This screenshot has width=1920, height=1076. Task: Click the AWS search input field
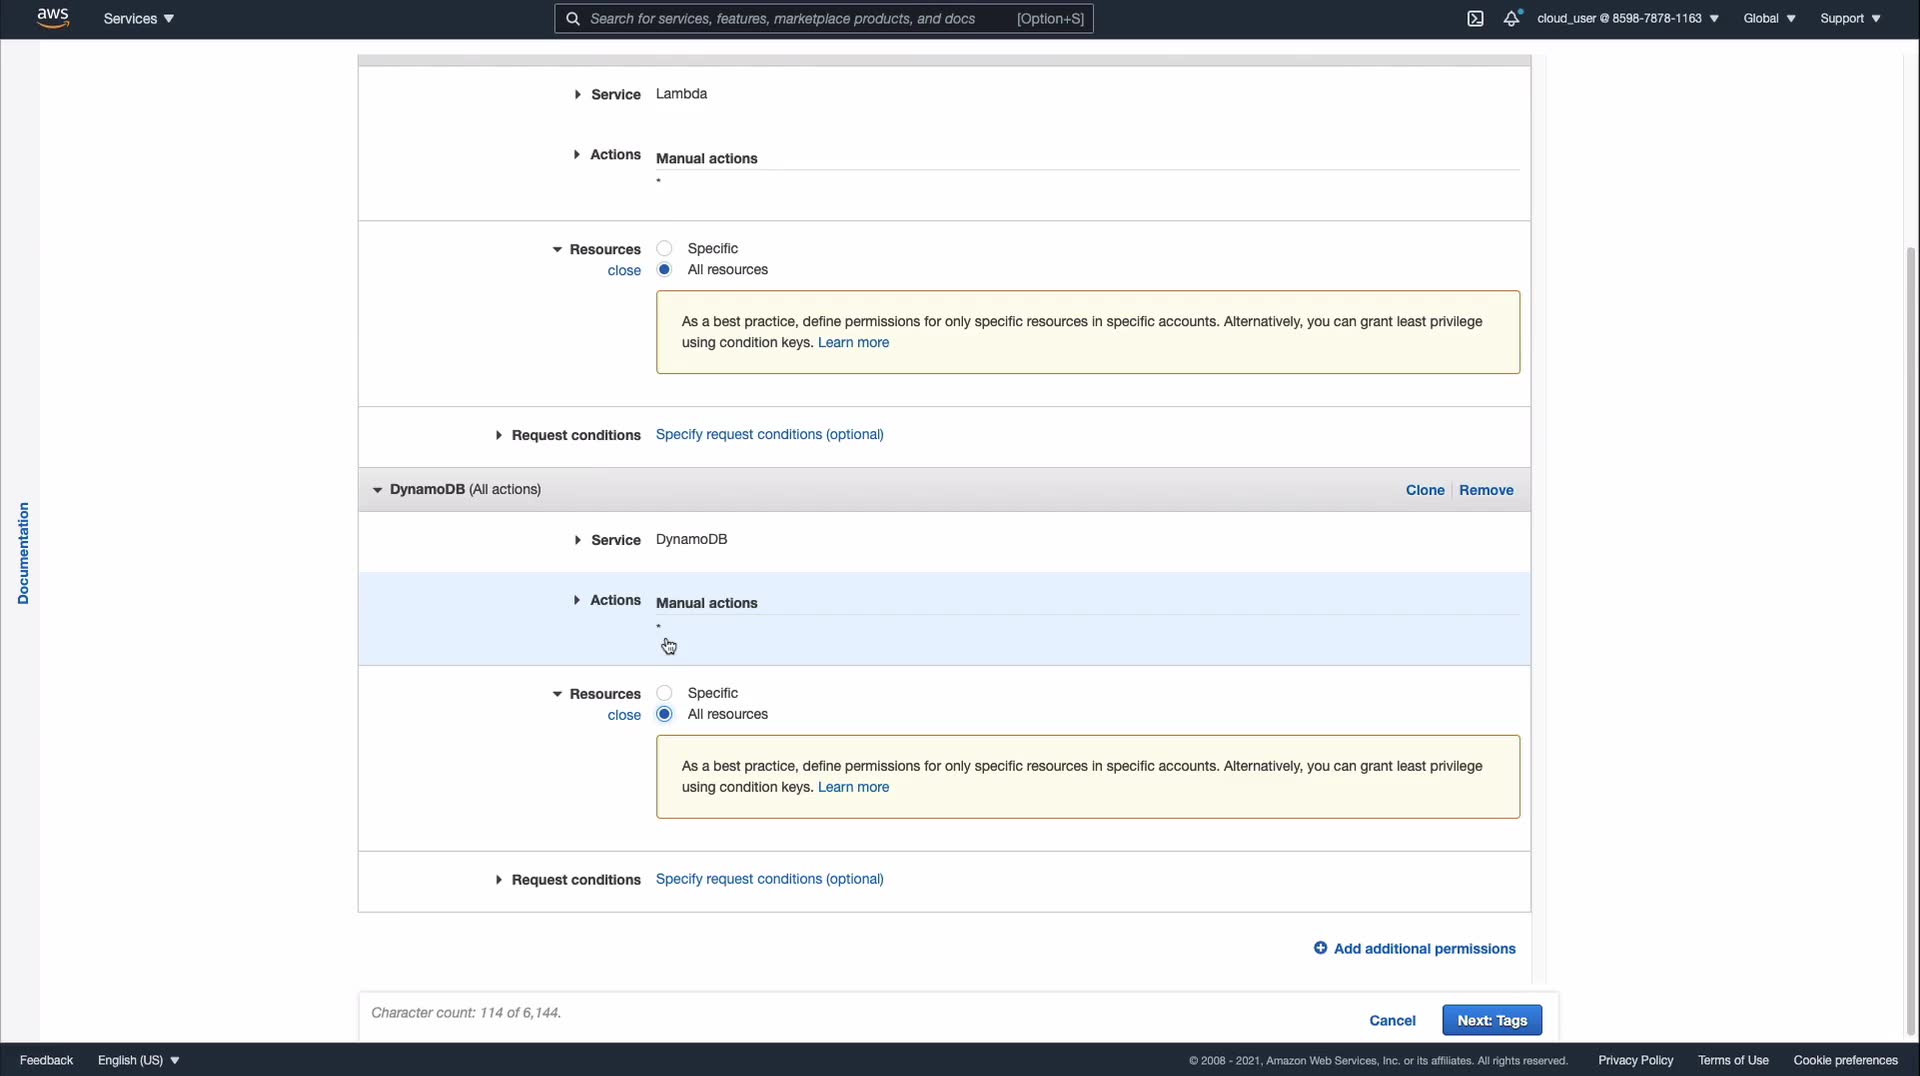[x=800, y=19]
